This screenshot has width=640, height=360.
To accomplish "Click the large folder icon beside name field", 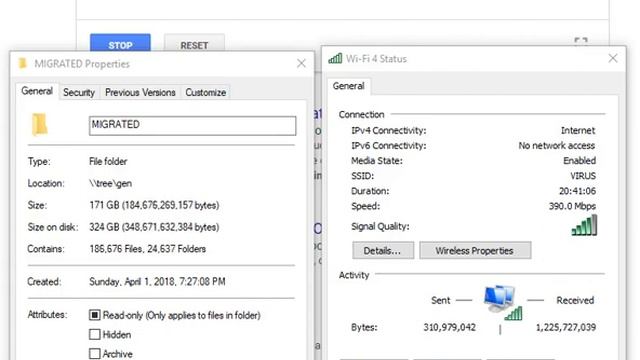I will [40, 124].
